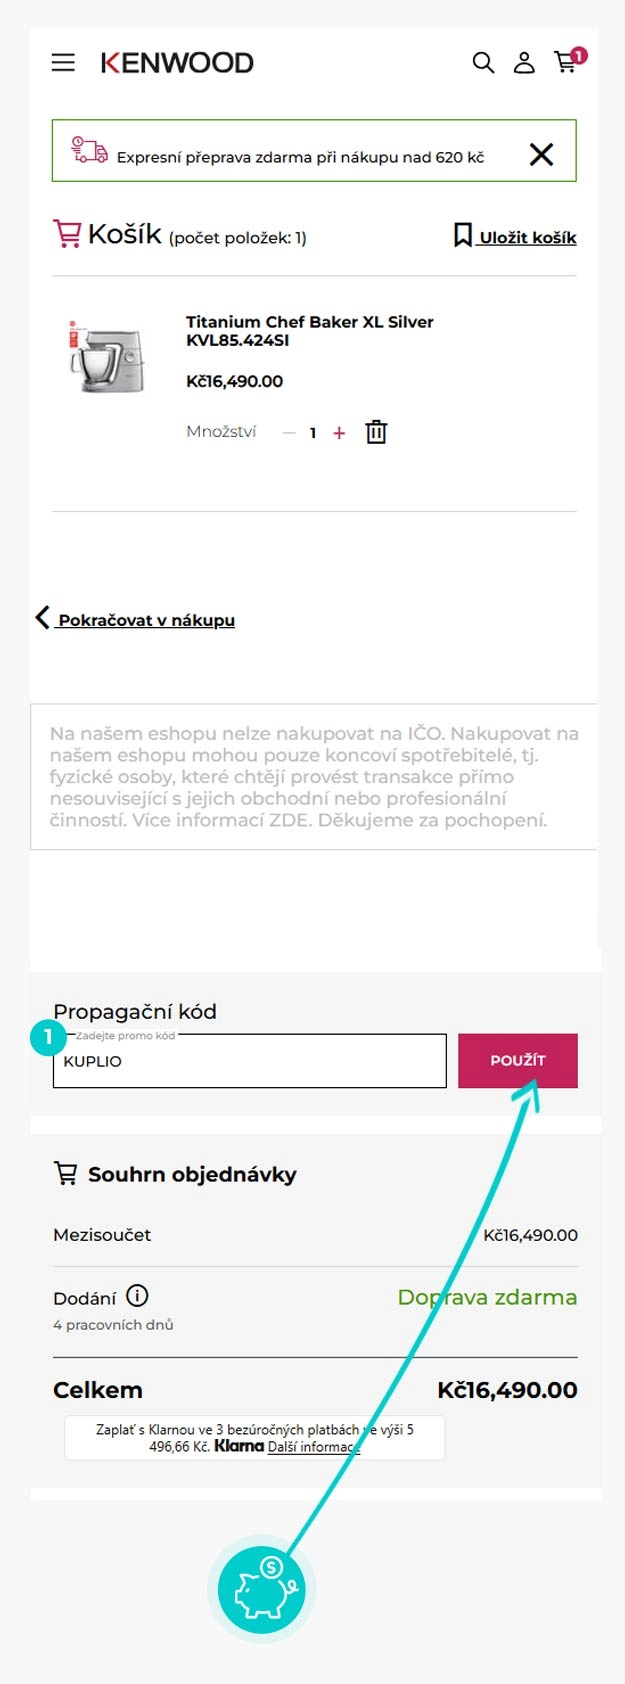
Task: Open the Titanium Chef Baker XL Silver title
Action: tap(309, 331)
